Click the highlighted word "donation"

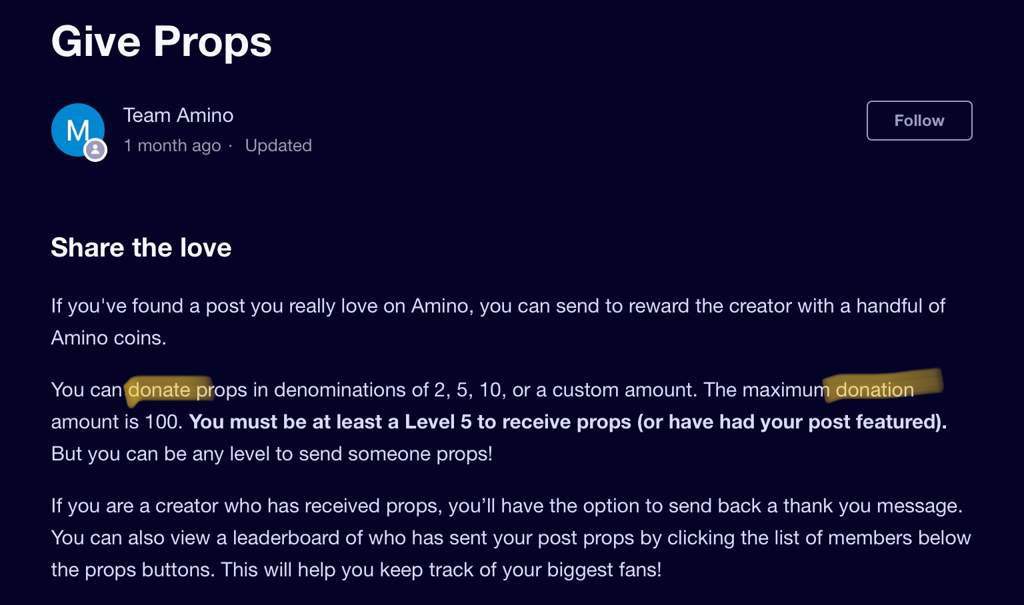tap(875, 390)
